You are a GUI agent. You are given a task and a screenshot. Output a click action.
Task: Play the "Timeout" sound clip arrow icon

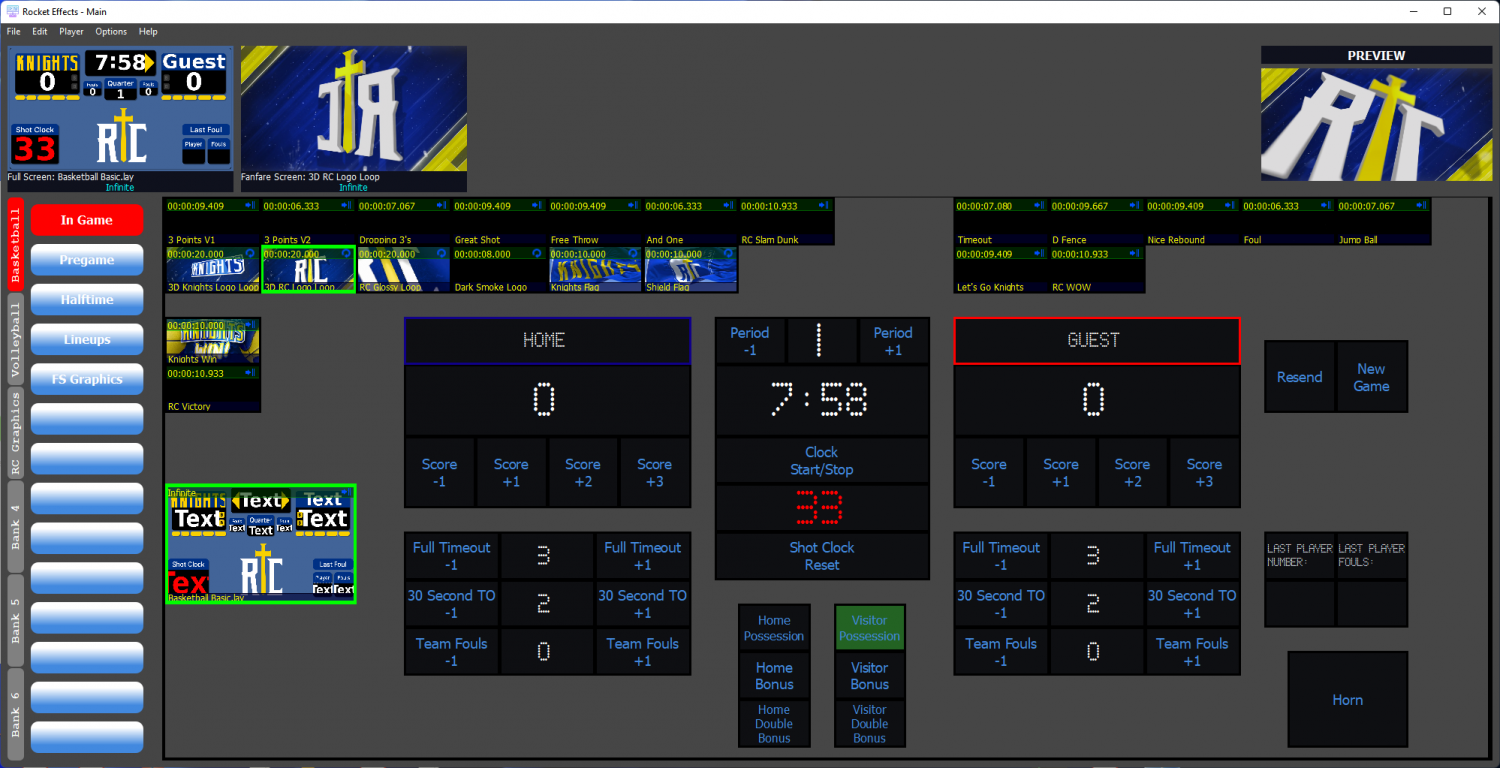click(1038, 205)
